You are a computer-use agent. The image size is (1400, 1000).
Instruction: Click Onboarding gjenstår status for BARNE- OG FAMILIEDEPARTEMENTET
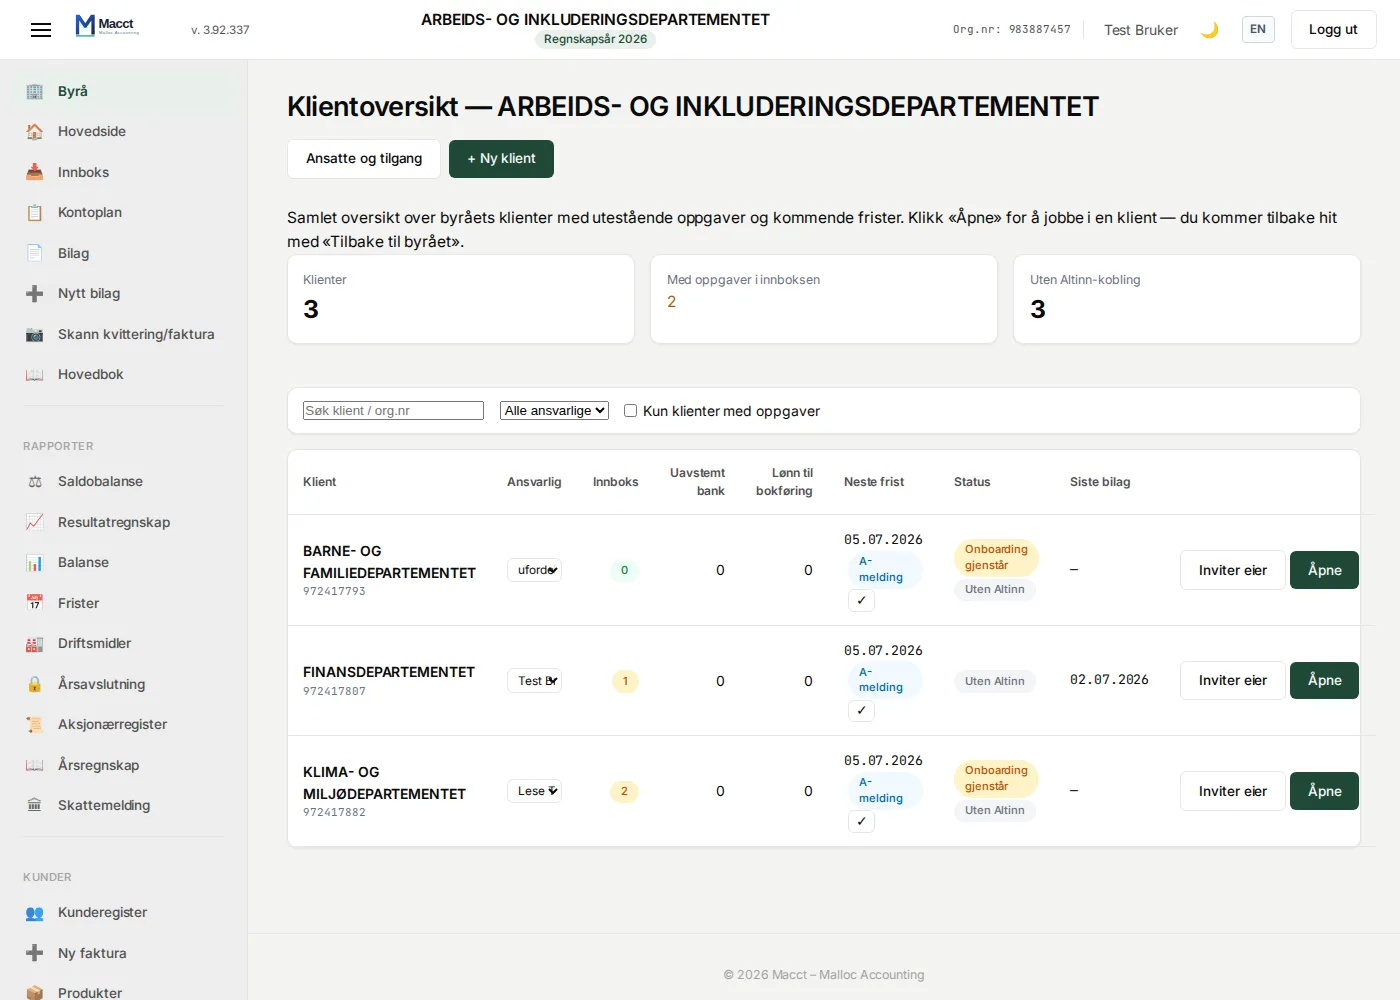pos(996,557)
